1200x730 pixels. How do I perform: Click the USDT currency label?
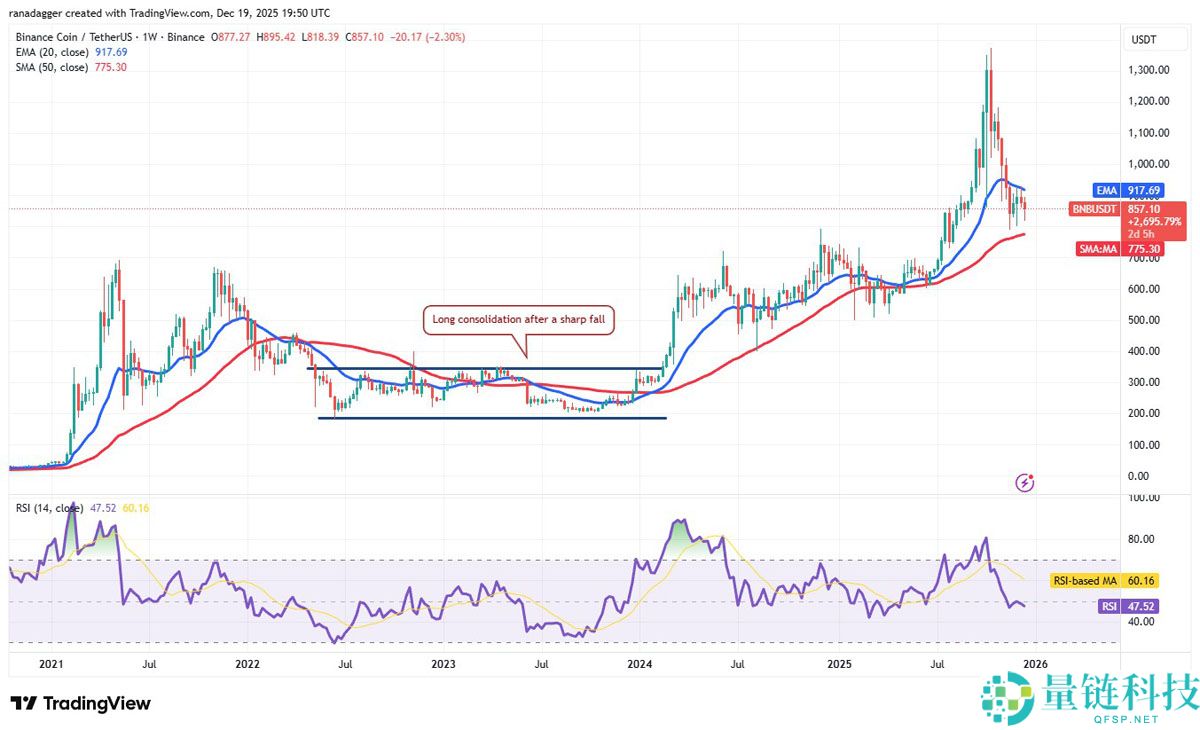(1142, 41)
